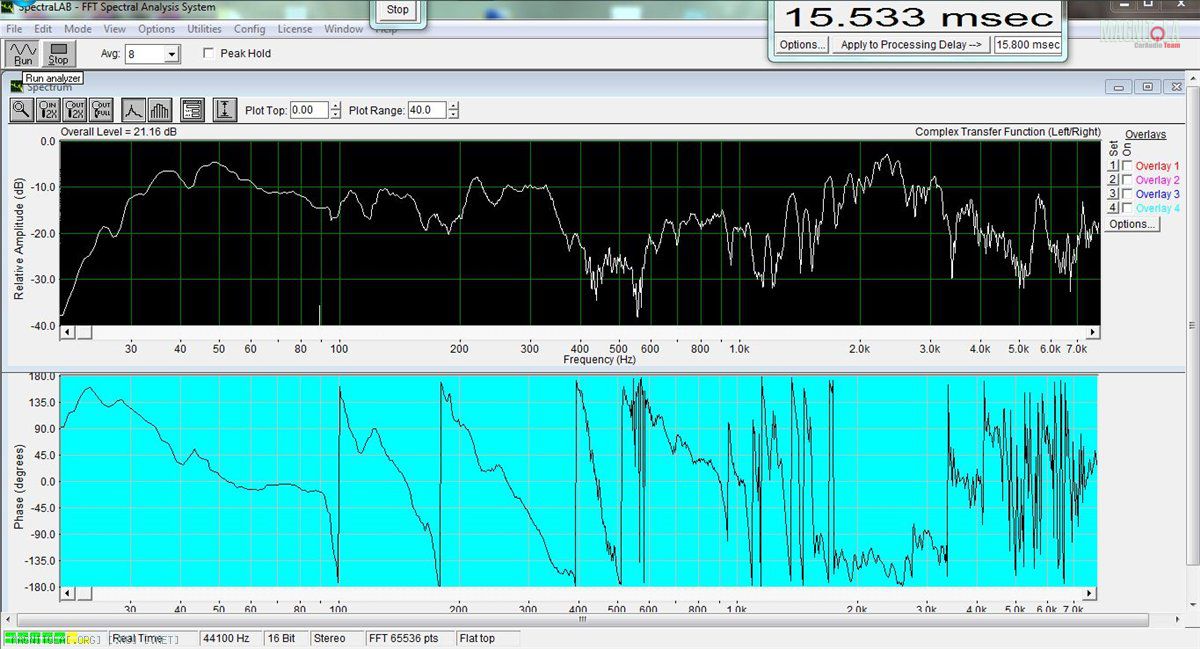This screenshot has width=1200, height=649.
Task: Start the analyzer with the Run button
Action: coord(22,54)
